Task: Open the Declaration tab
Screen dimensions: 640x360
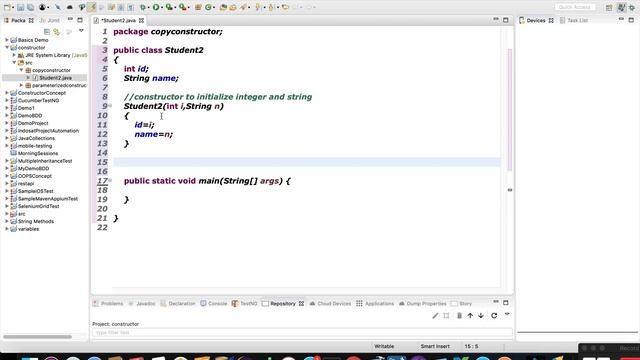Action: pos(178,304)
